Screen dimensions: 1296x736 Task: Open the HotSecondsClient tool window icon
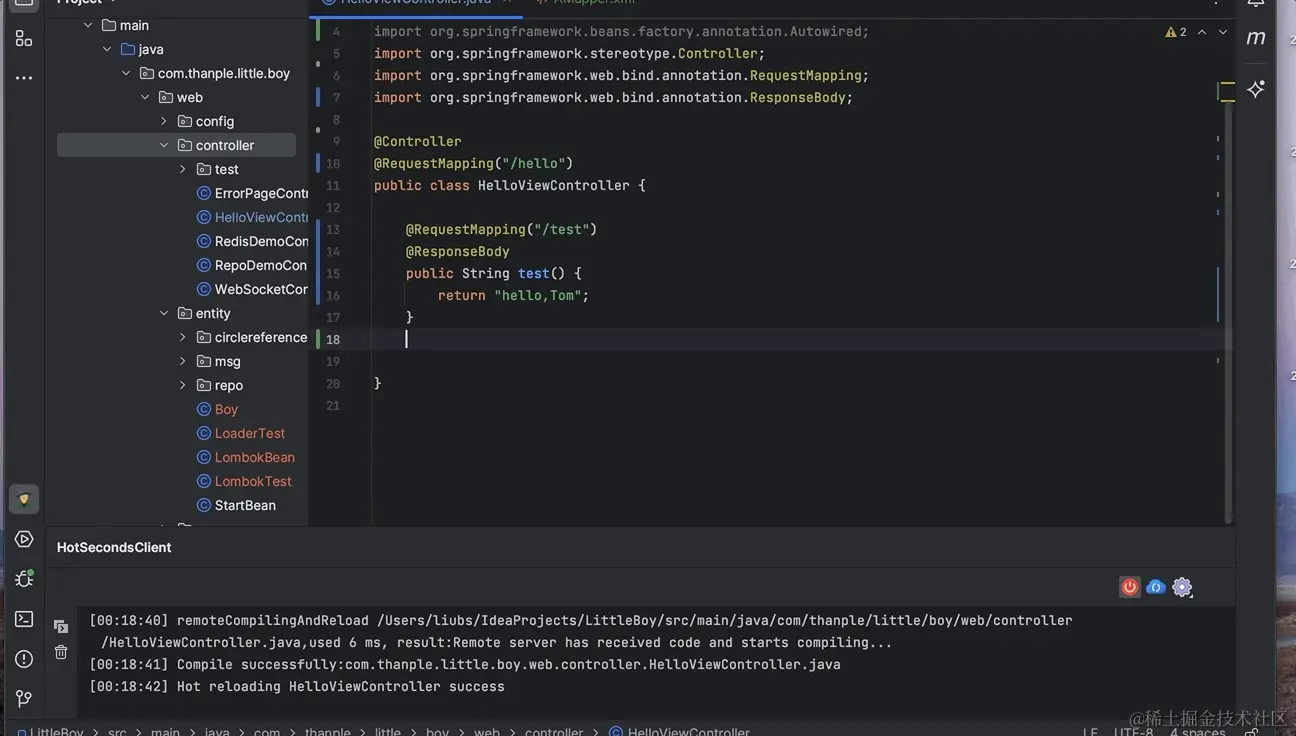click(x=24, y=499)
